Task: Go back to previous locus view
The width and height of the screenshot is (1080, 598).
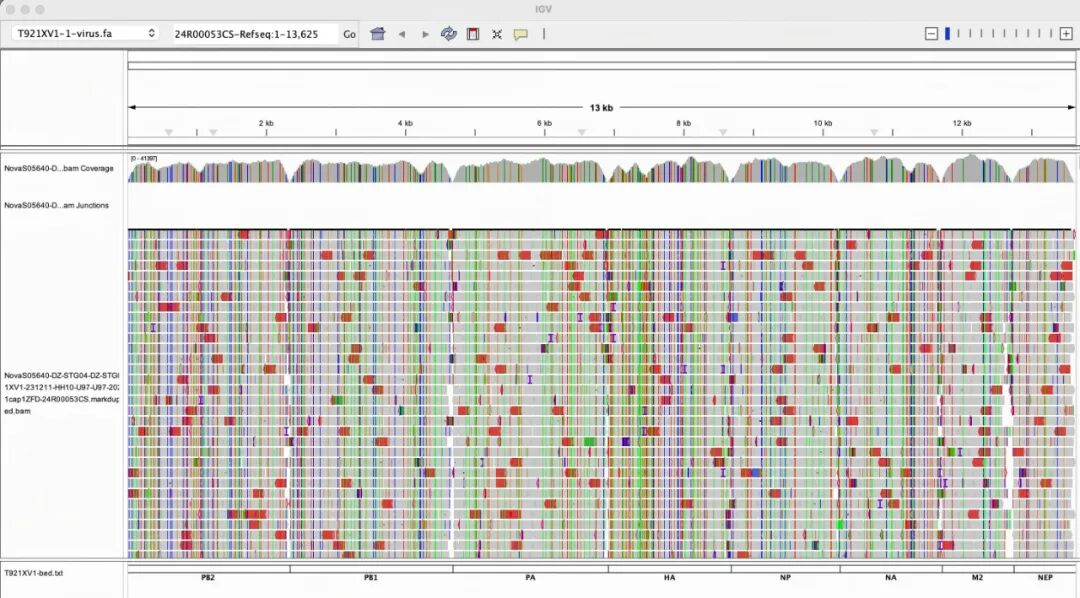Action: 402,34
